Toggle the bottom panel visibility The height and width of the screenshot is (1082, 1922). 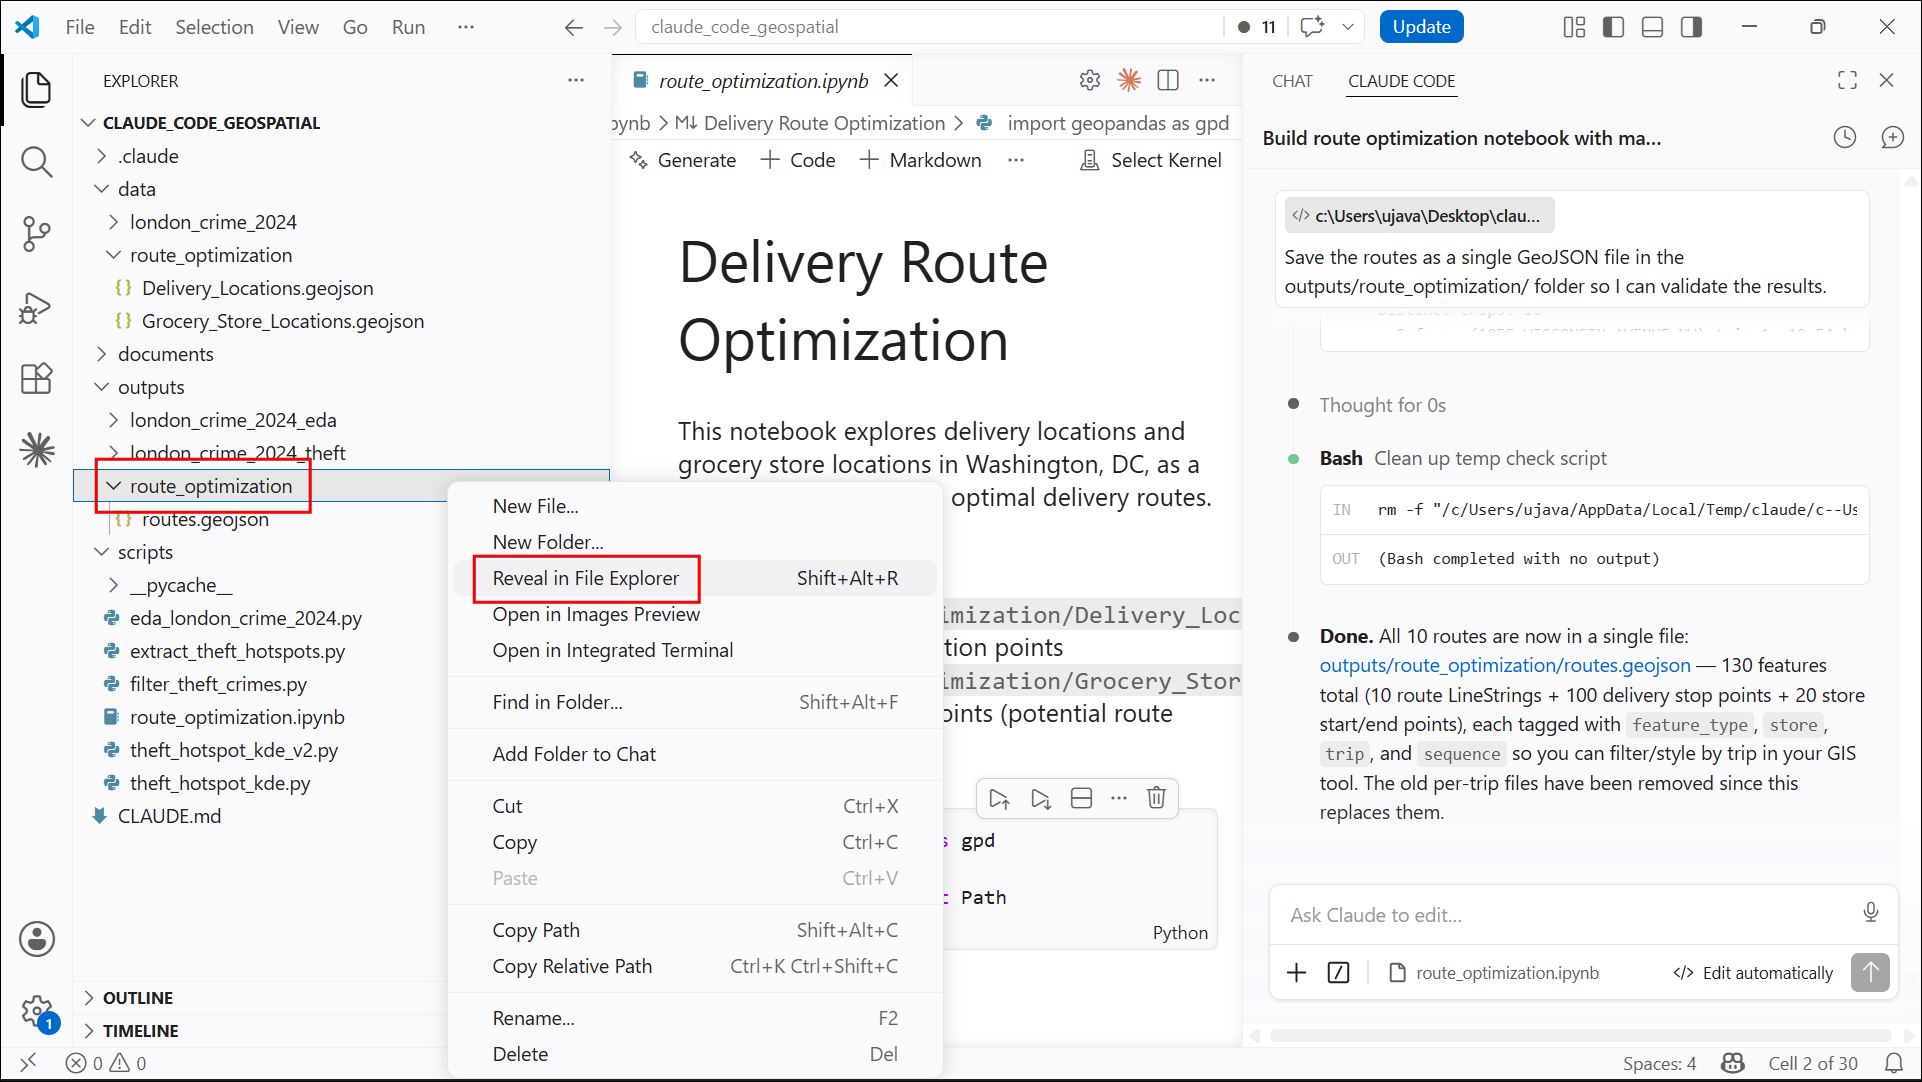(1652, 27)
